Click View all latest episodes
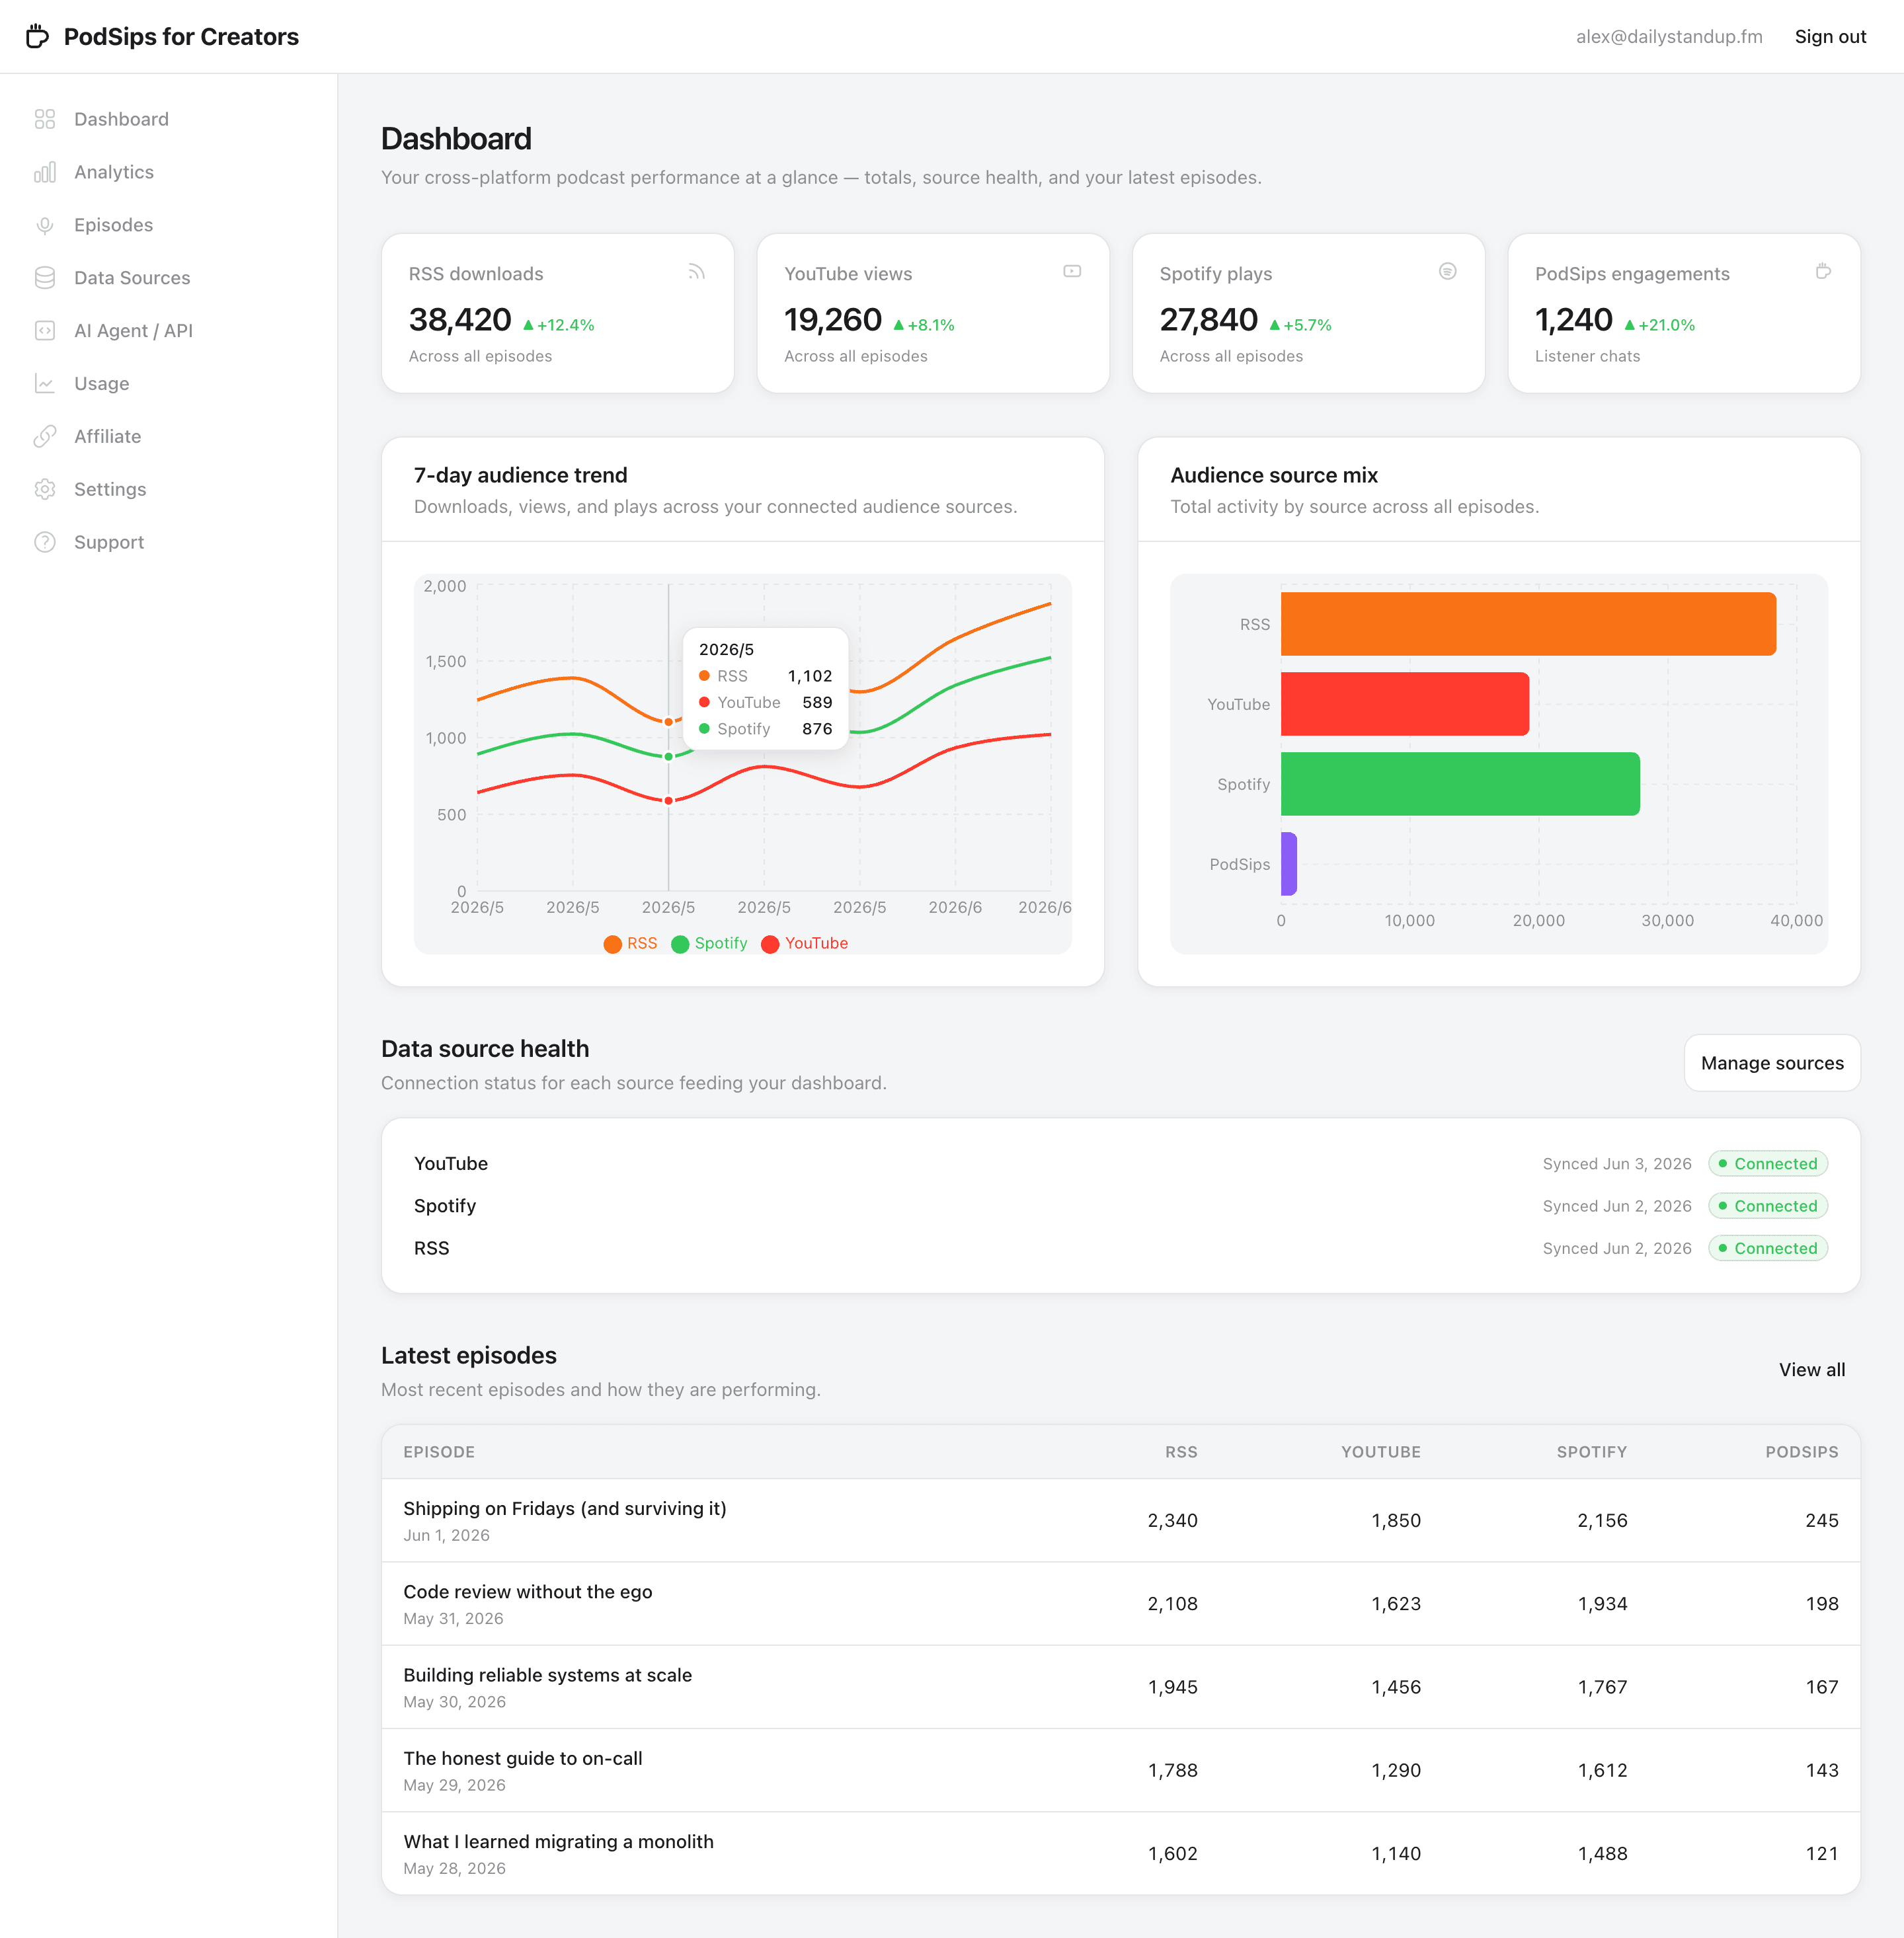The width and height of the screenshot is (1904, 1938). coord(1811,1370)
